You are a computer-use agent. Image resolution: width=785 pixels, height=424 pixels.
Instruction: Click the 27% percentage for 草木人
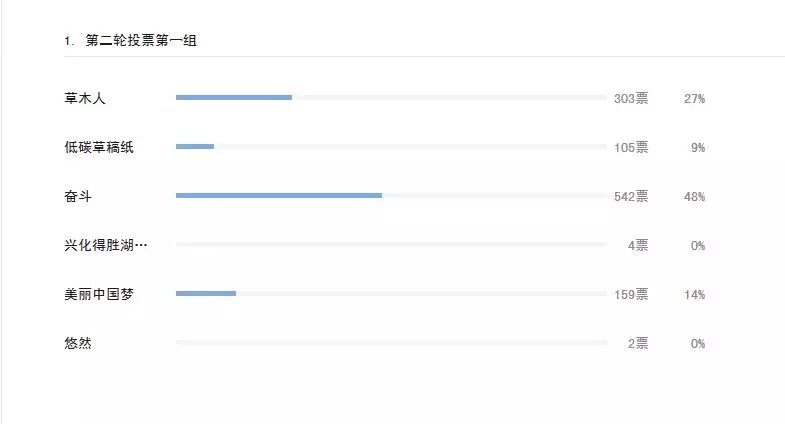click(x=694, y=99)
